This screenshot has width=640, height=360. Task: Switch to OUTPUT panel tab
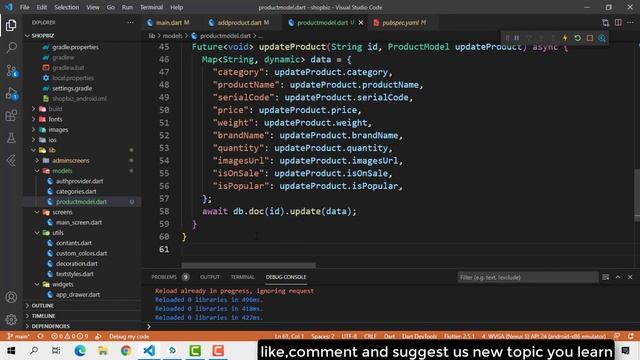210,277
